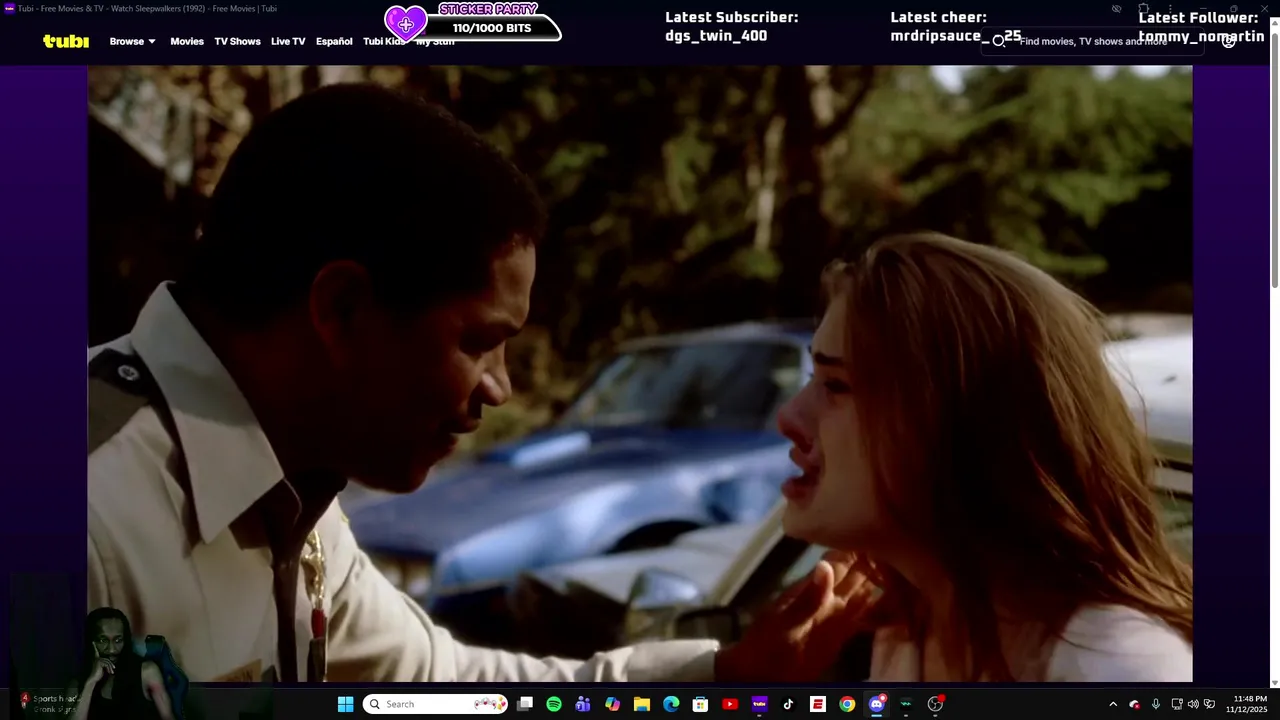The image size is (1280, 720).
Task: Show hidden system tray icons
Action: (1113, 704)
